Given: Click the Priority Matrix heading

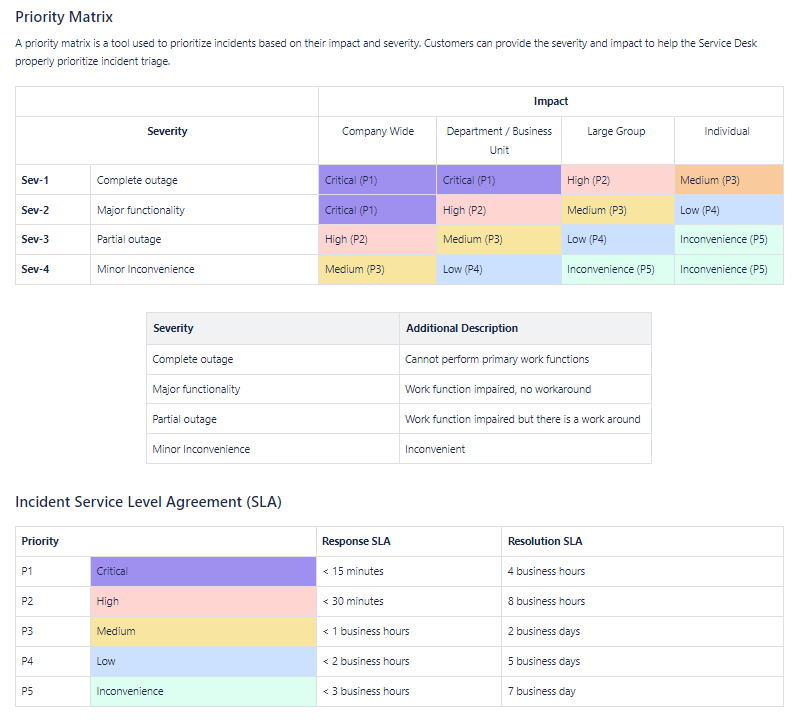Looking at the screenshot, I should 64,17.
